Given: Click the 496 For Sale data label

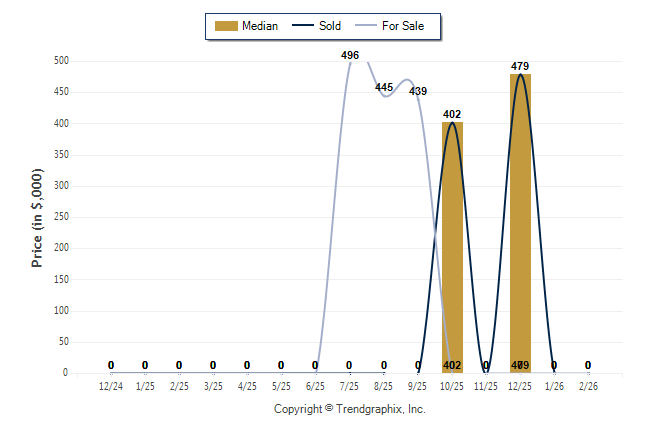Looking at the screenshot, I should [350, 55].
